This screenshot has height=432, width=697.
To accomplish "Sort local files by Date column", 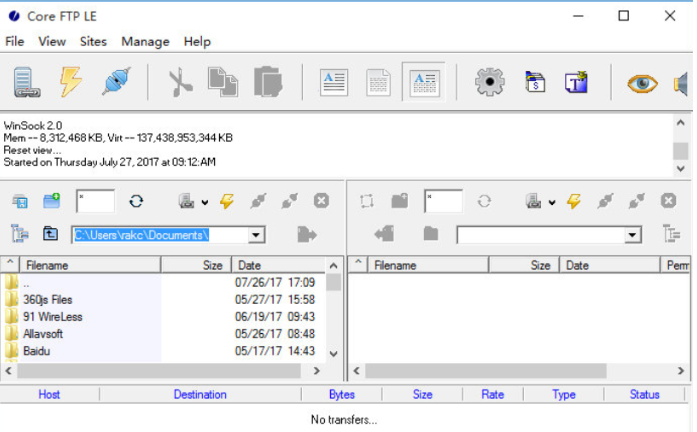I will (279, 265).
